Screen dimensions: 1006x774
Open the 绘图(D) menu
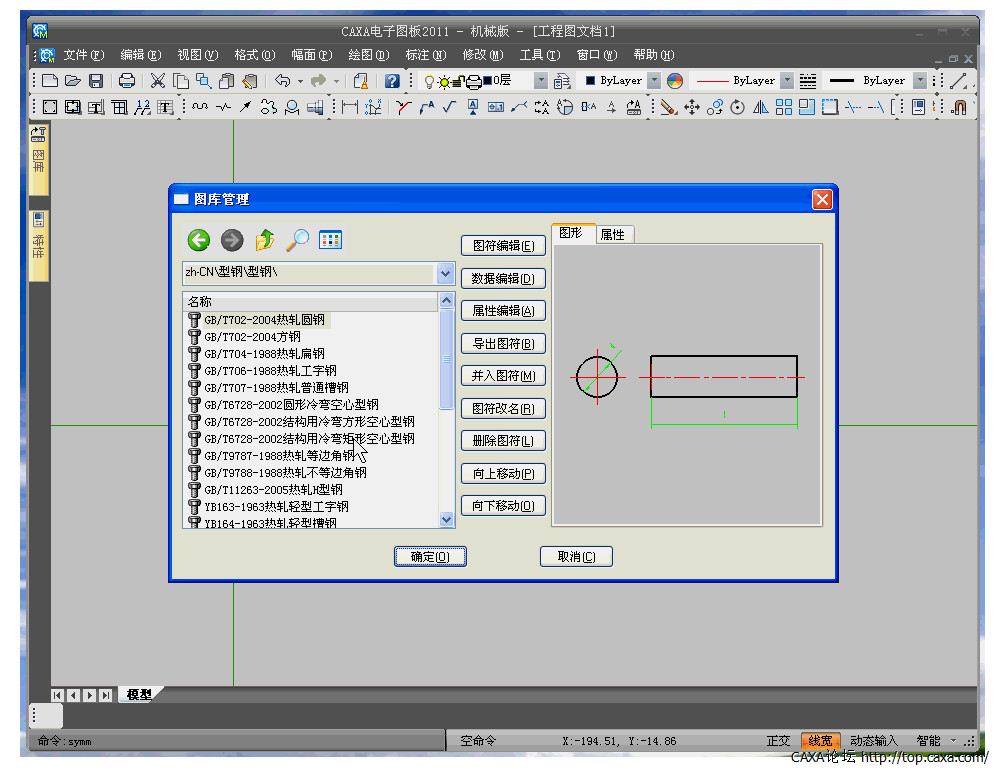[369, 55]
